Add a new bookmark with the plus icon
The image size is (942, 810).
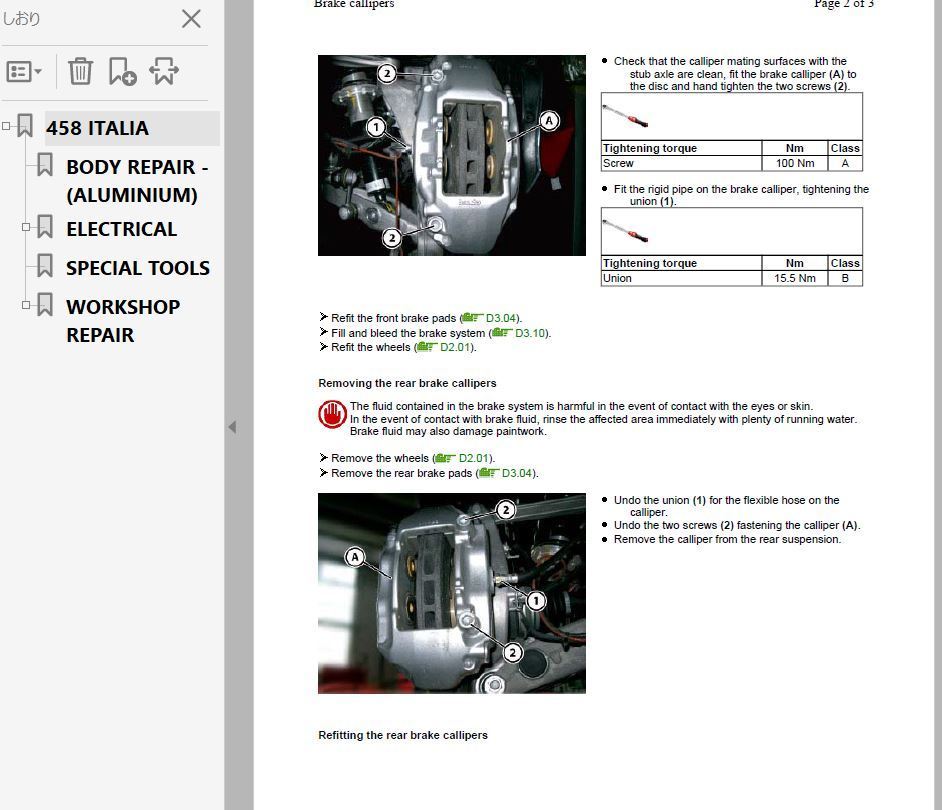(123, 72)
